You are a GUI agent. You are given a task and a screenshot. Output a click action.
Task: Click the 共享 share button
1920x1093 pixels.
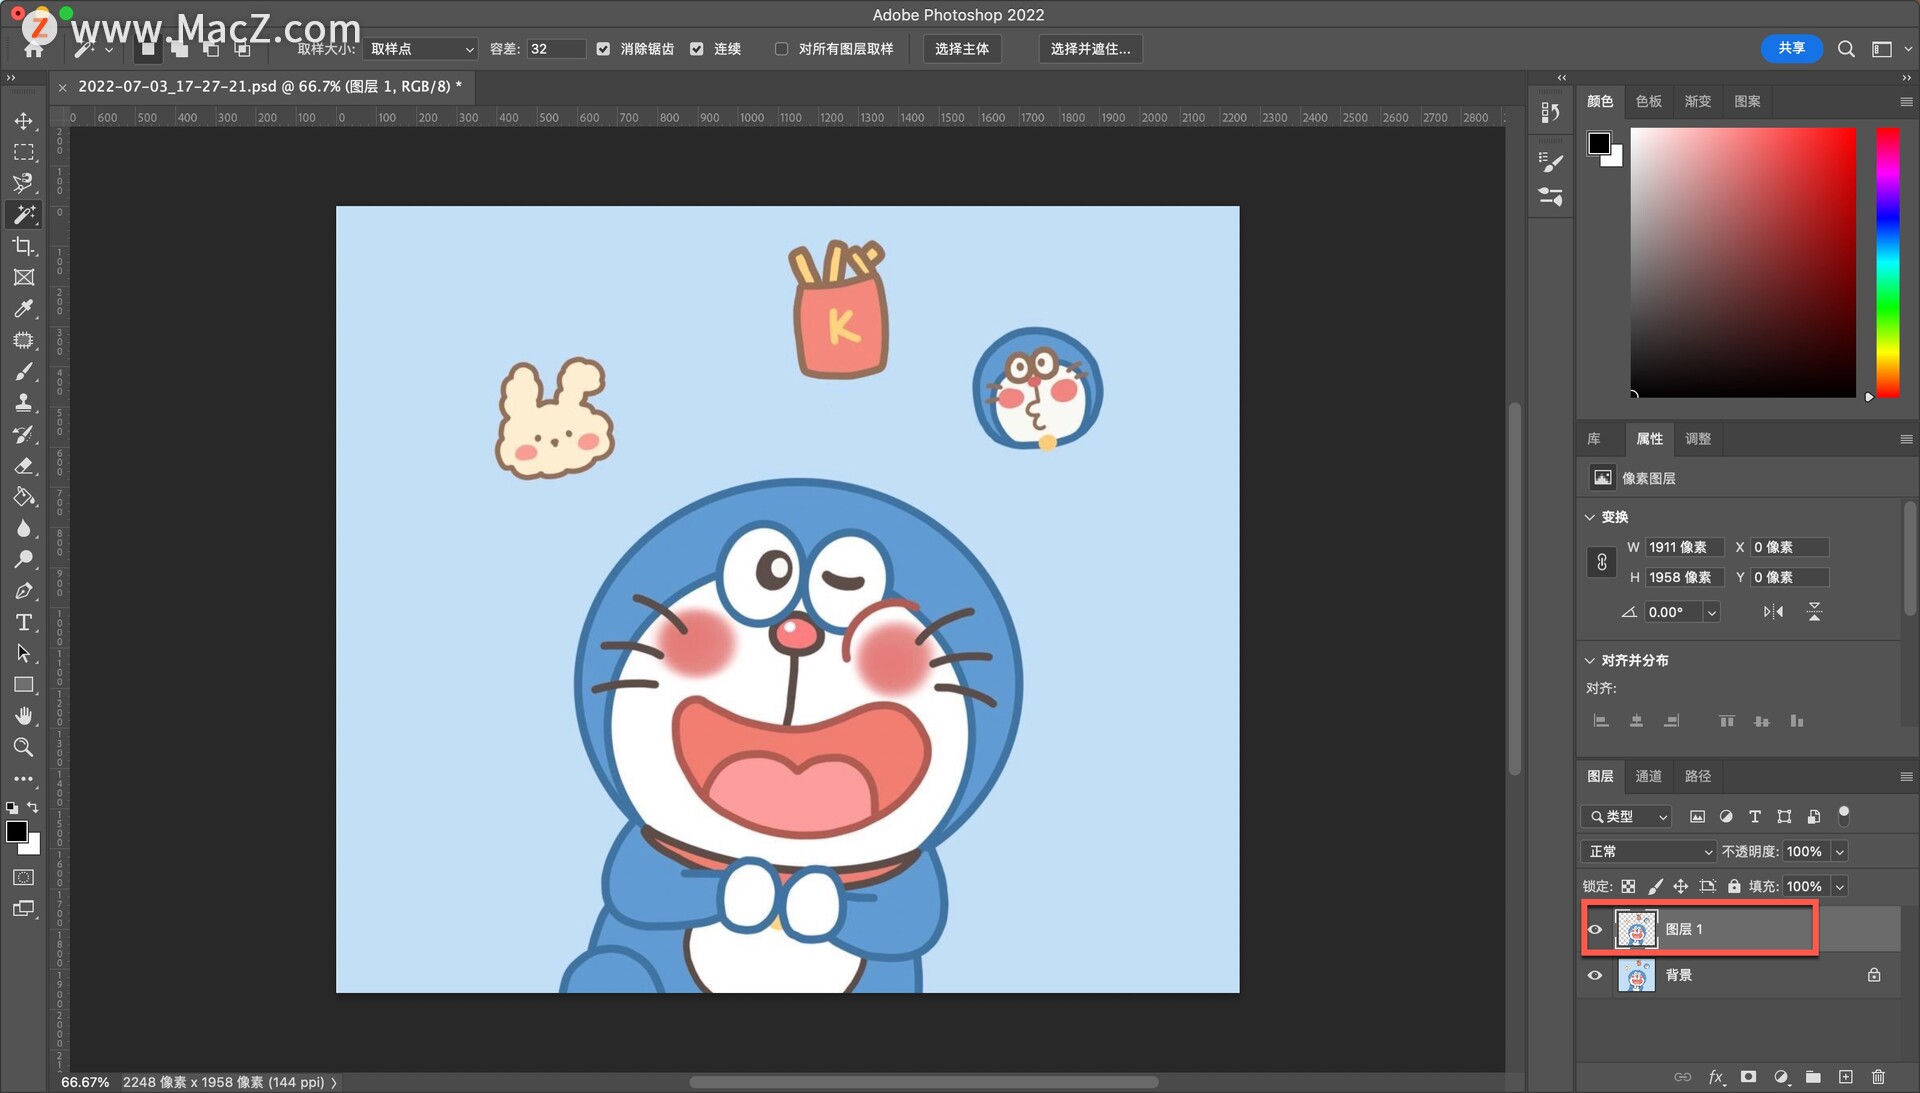[x=1791, y=48]
